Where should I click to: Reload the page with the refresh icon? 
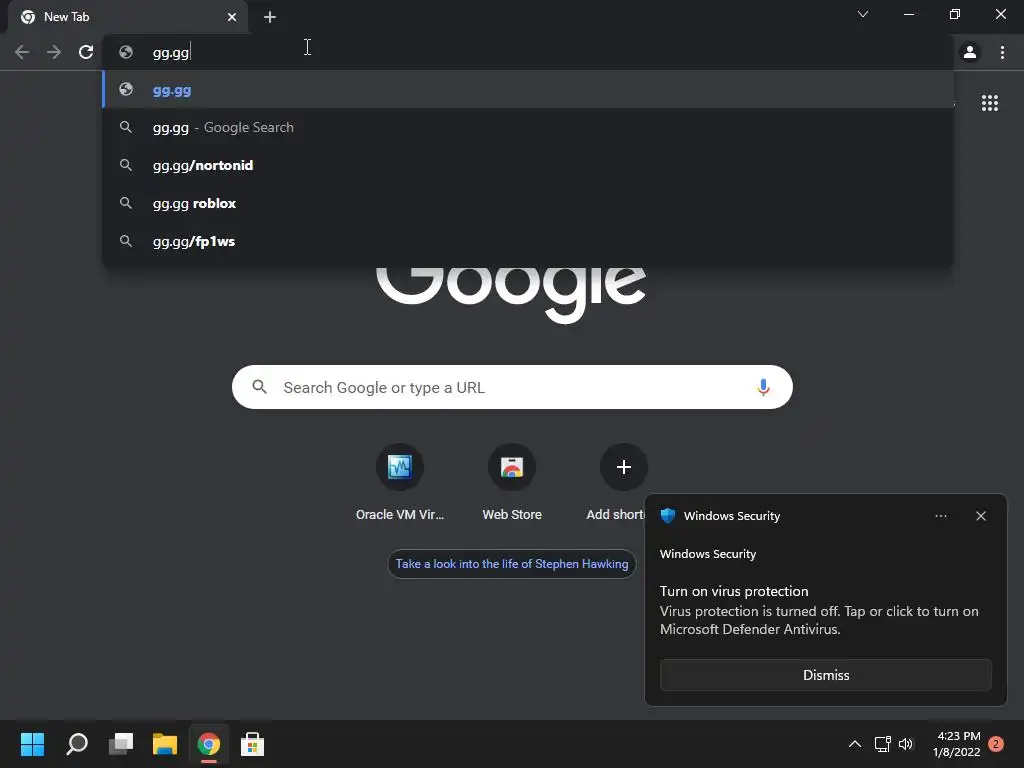(x=86, y=52)
